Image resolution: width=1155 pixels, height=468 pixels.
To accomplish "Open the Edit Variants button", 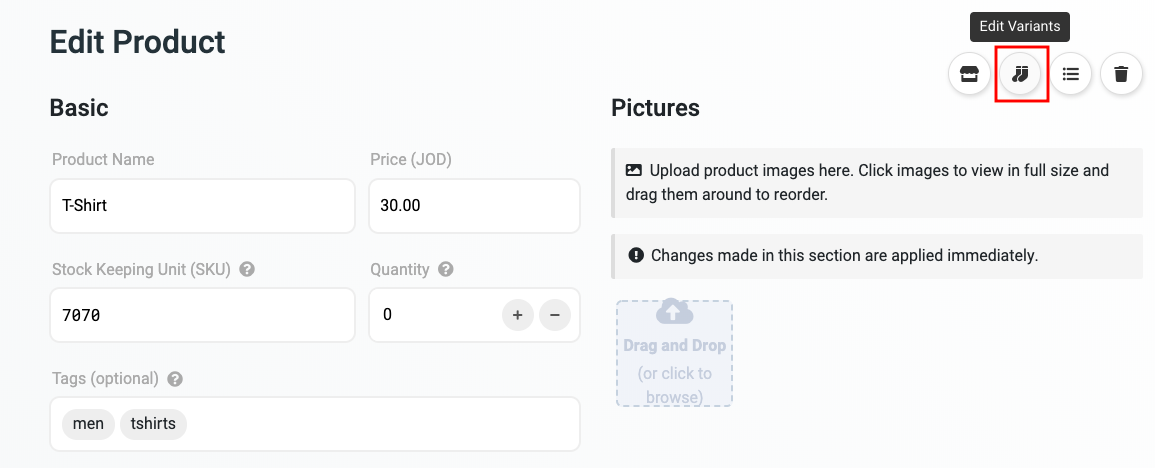I will (1020, 74).
